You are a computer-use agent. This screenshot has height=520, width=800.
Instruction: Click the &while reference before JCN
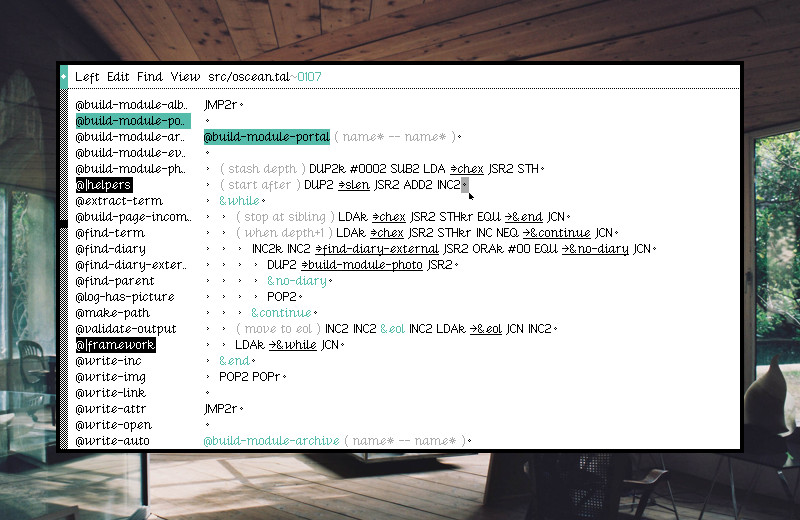click(x=292, y=345)
